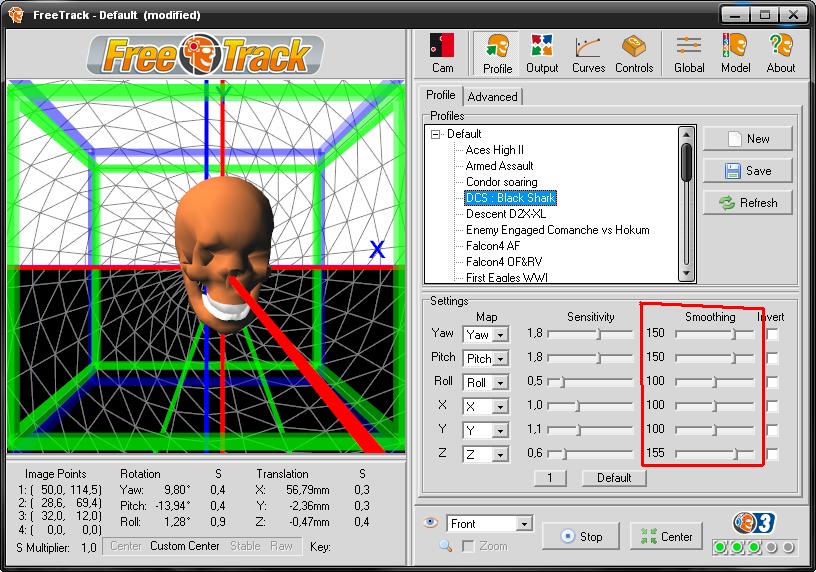Click the last grey status LED
The width and height of the screenshot is (816, 572).
[788, 547]
